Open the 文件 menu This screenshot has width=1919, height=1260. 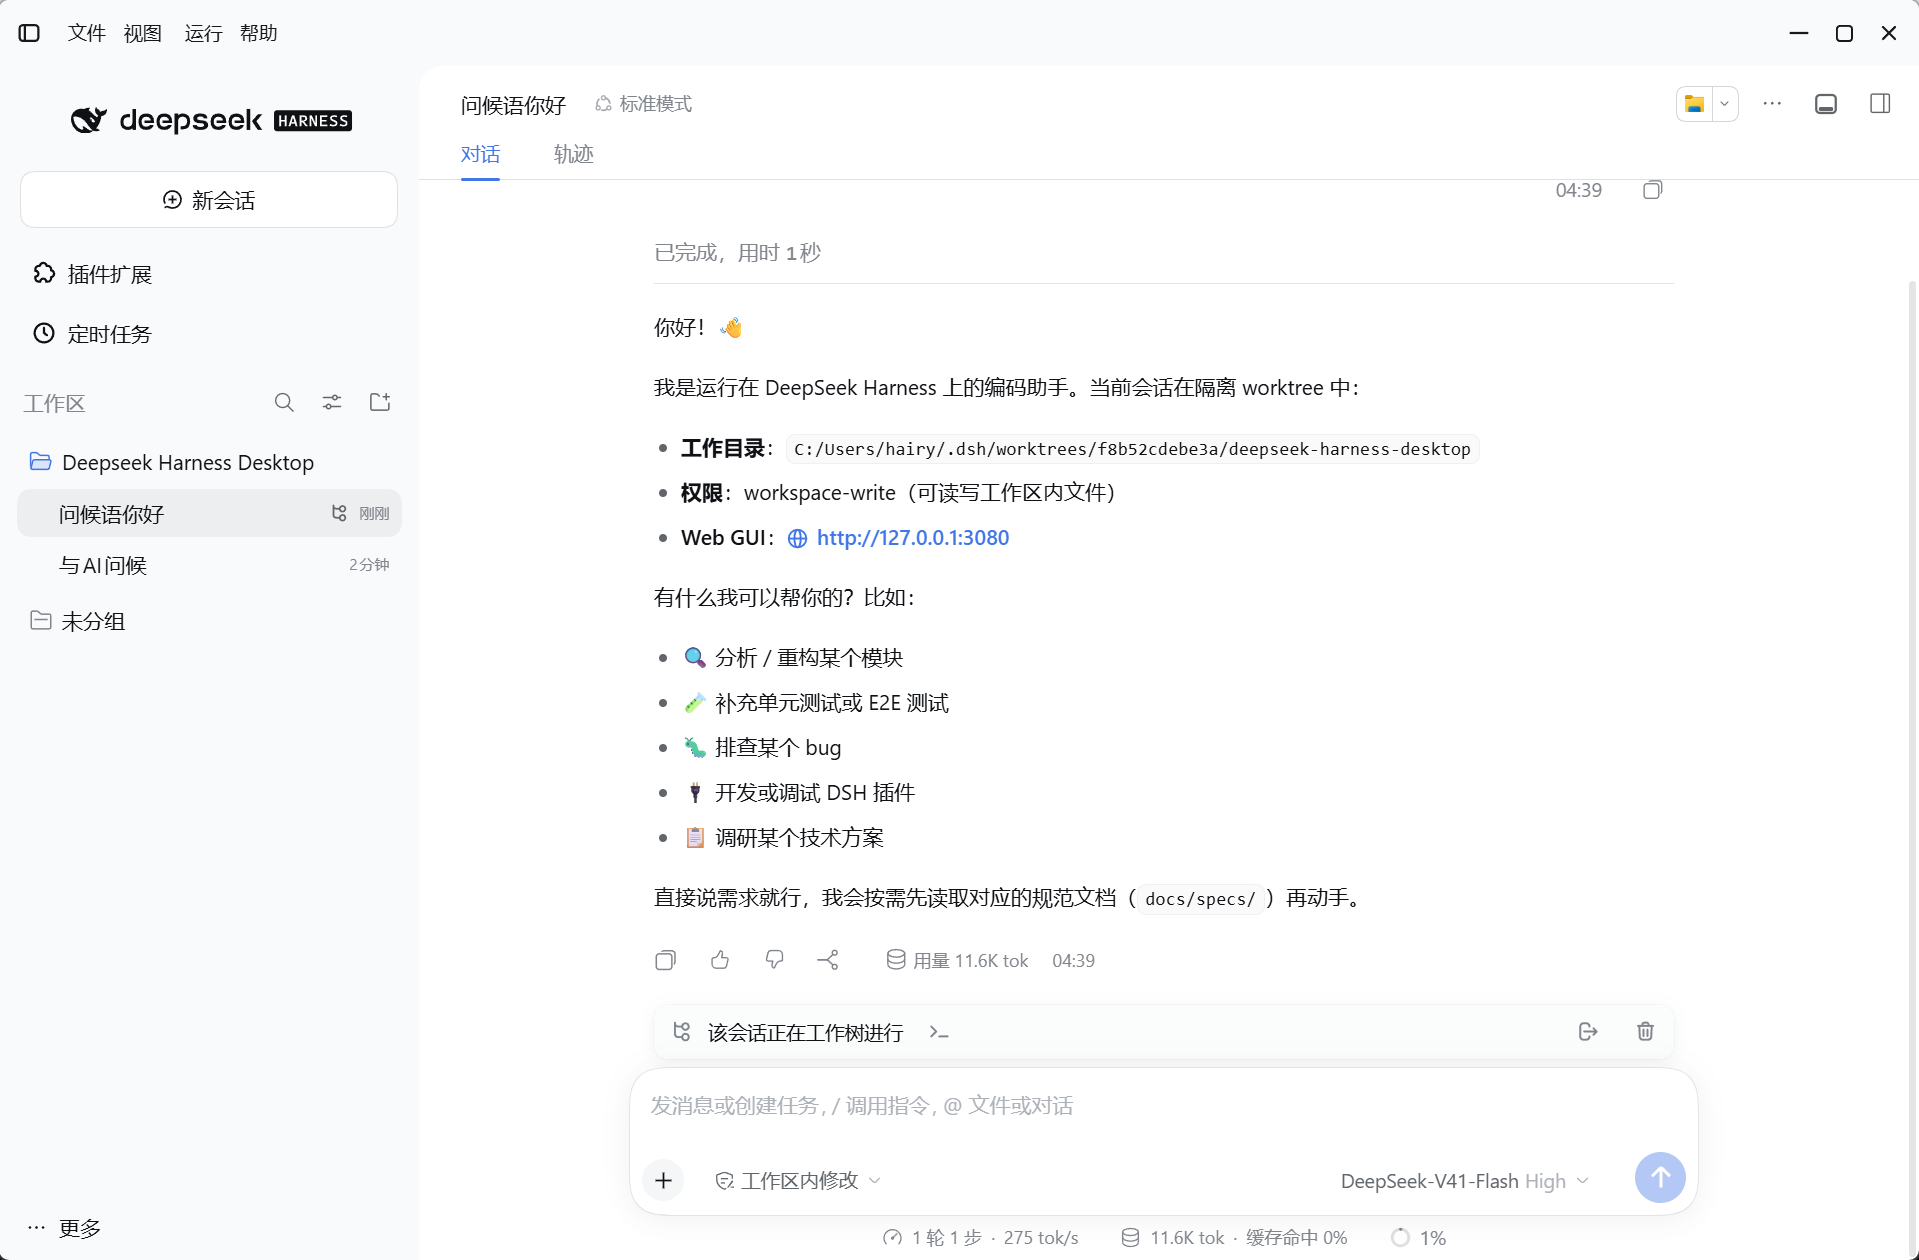tap(87, 33)
